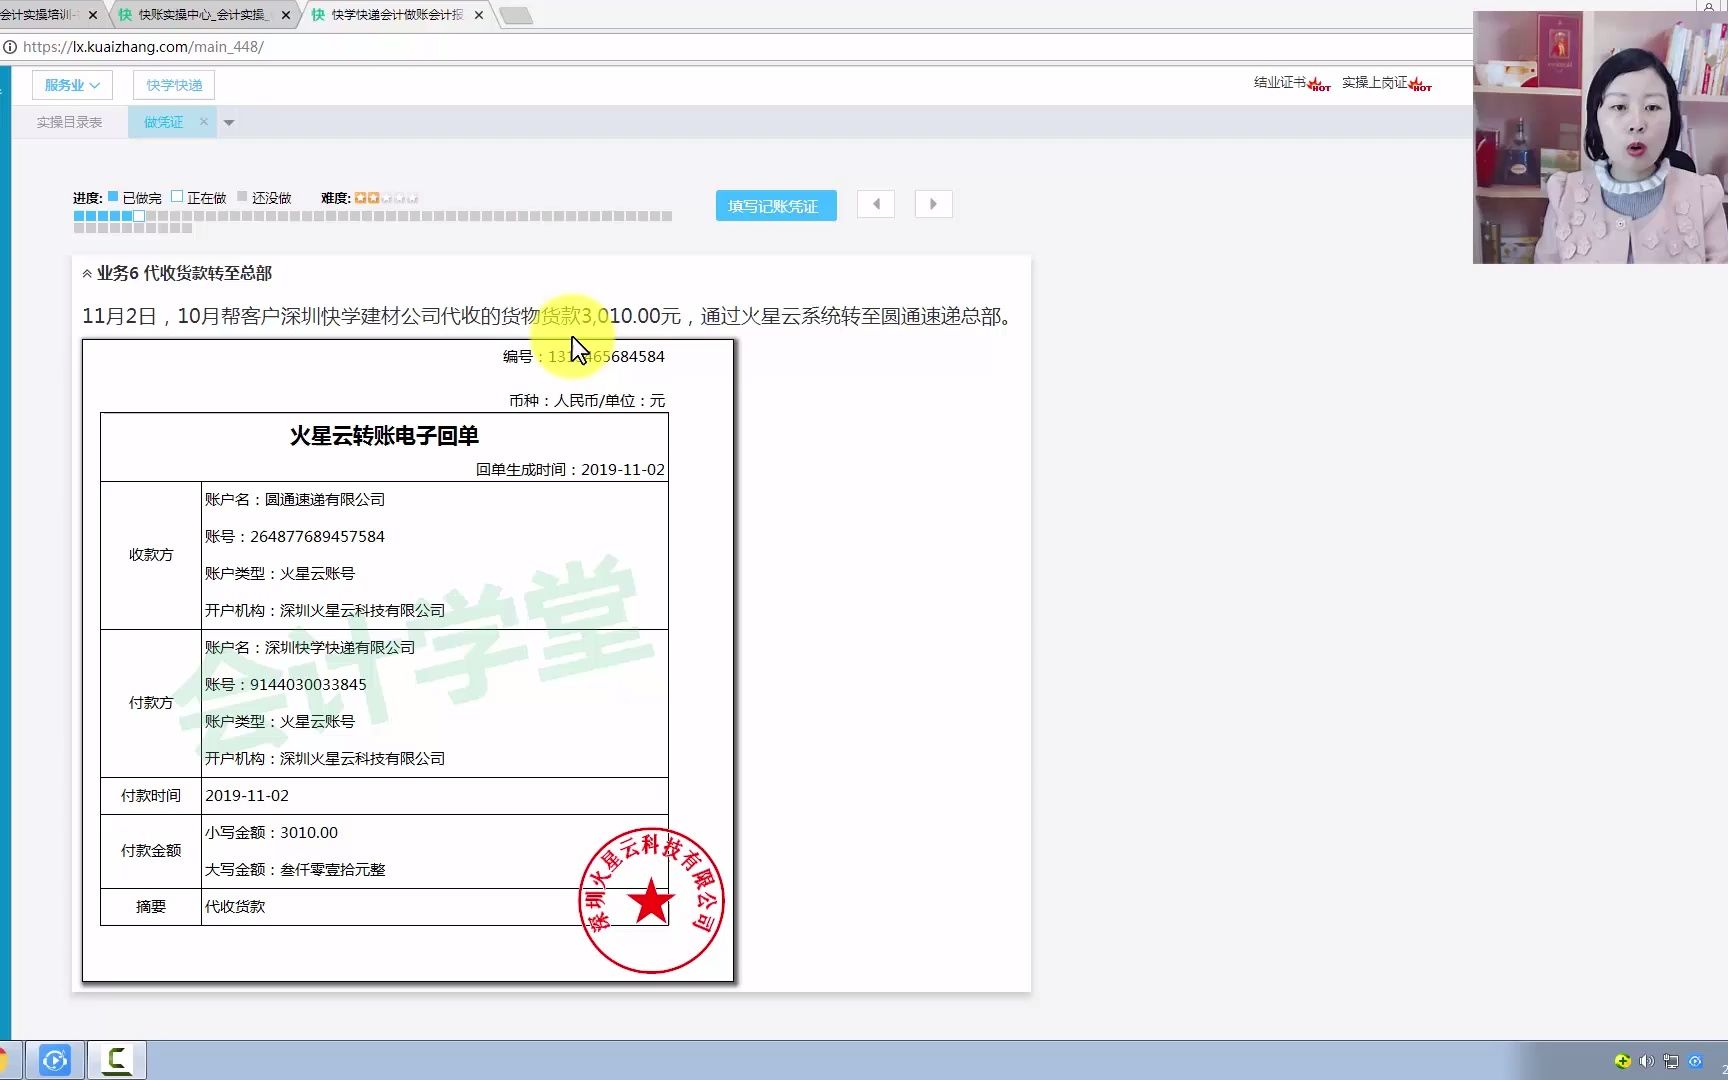1728x1080 pixels.
Task: Click the 快学快递 company button
Action: pyautogui.click(x=174, y=85)
